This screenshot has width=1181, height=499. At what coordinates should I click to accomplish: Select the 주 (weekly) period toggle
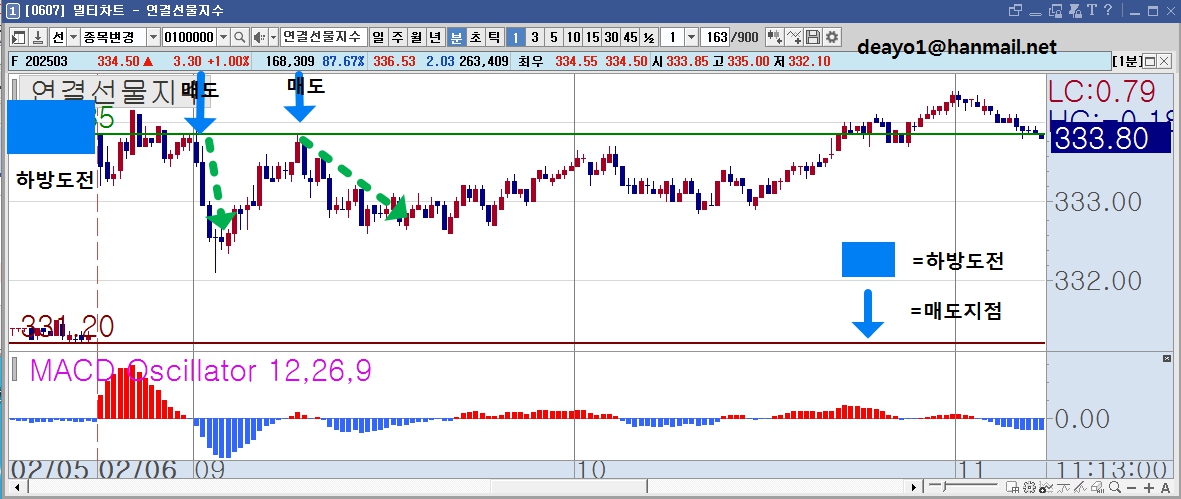click(396, 38)
